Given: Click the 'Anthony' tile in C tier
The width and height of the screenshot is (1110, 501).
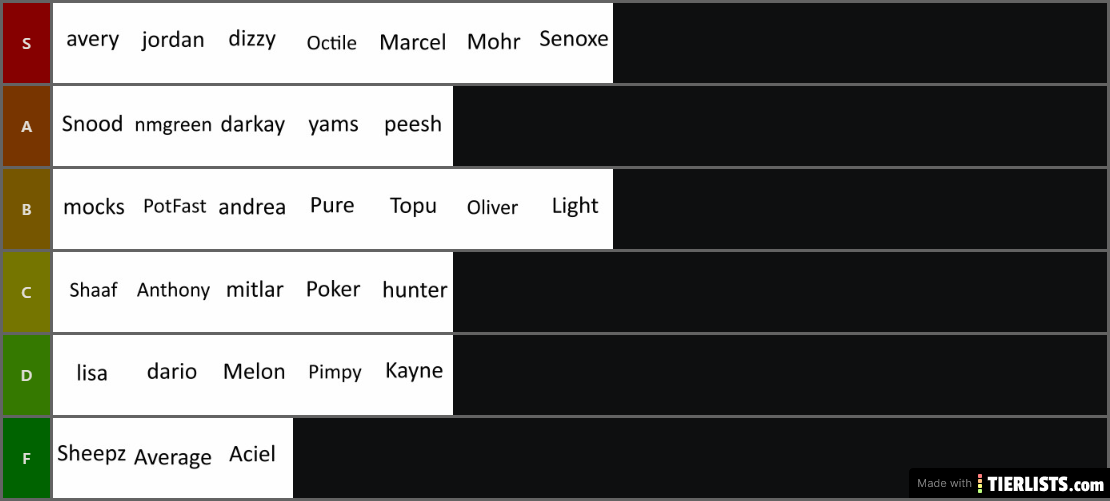Looking at the screenshot, I should (173, 292).
